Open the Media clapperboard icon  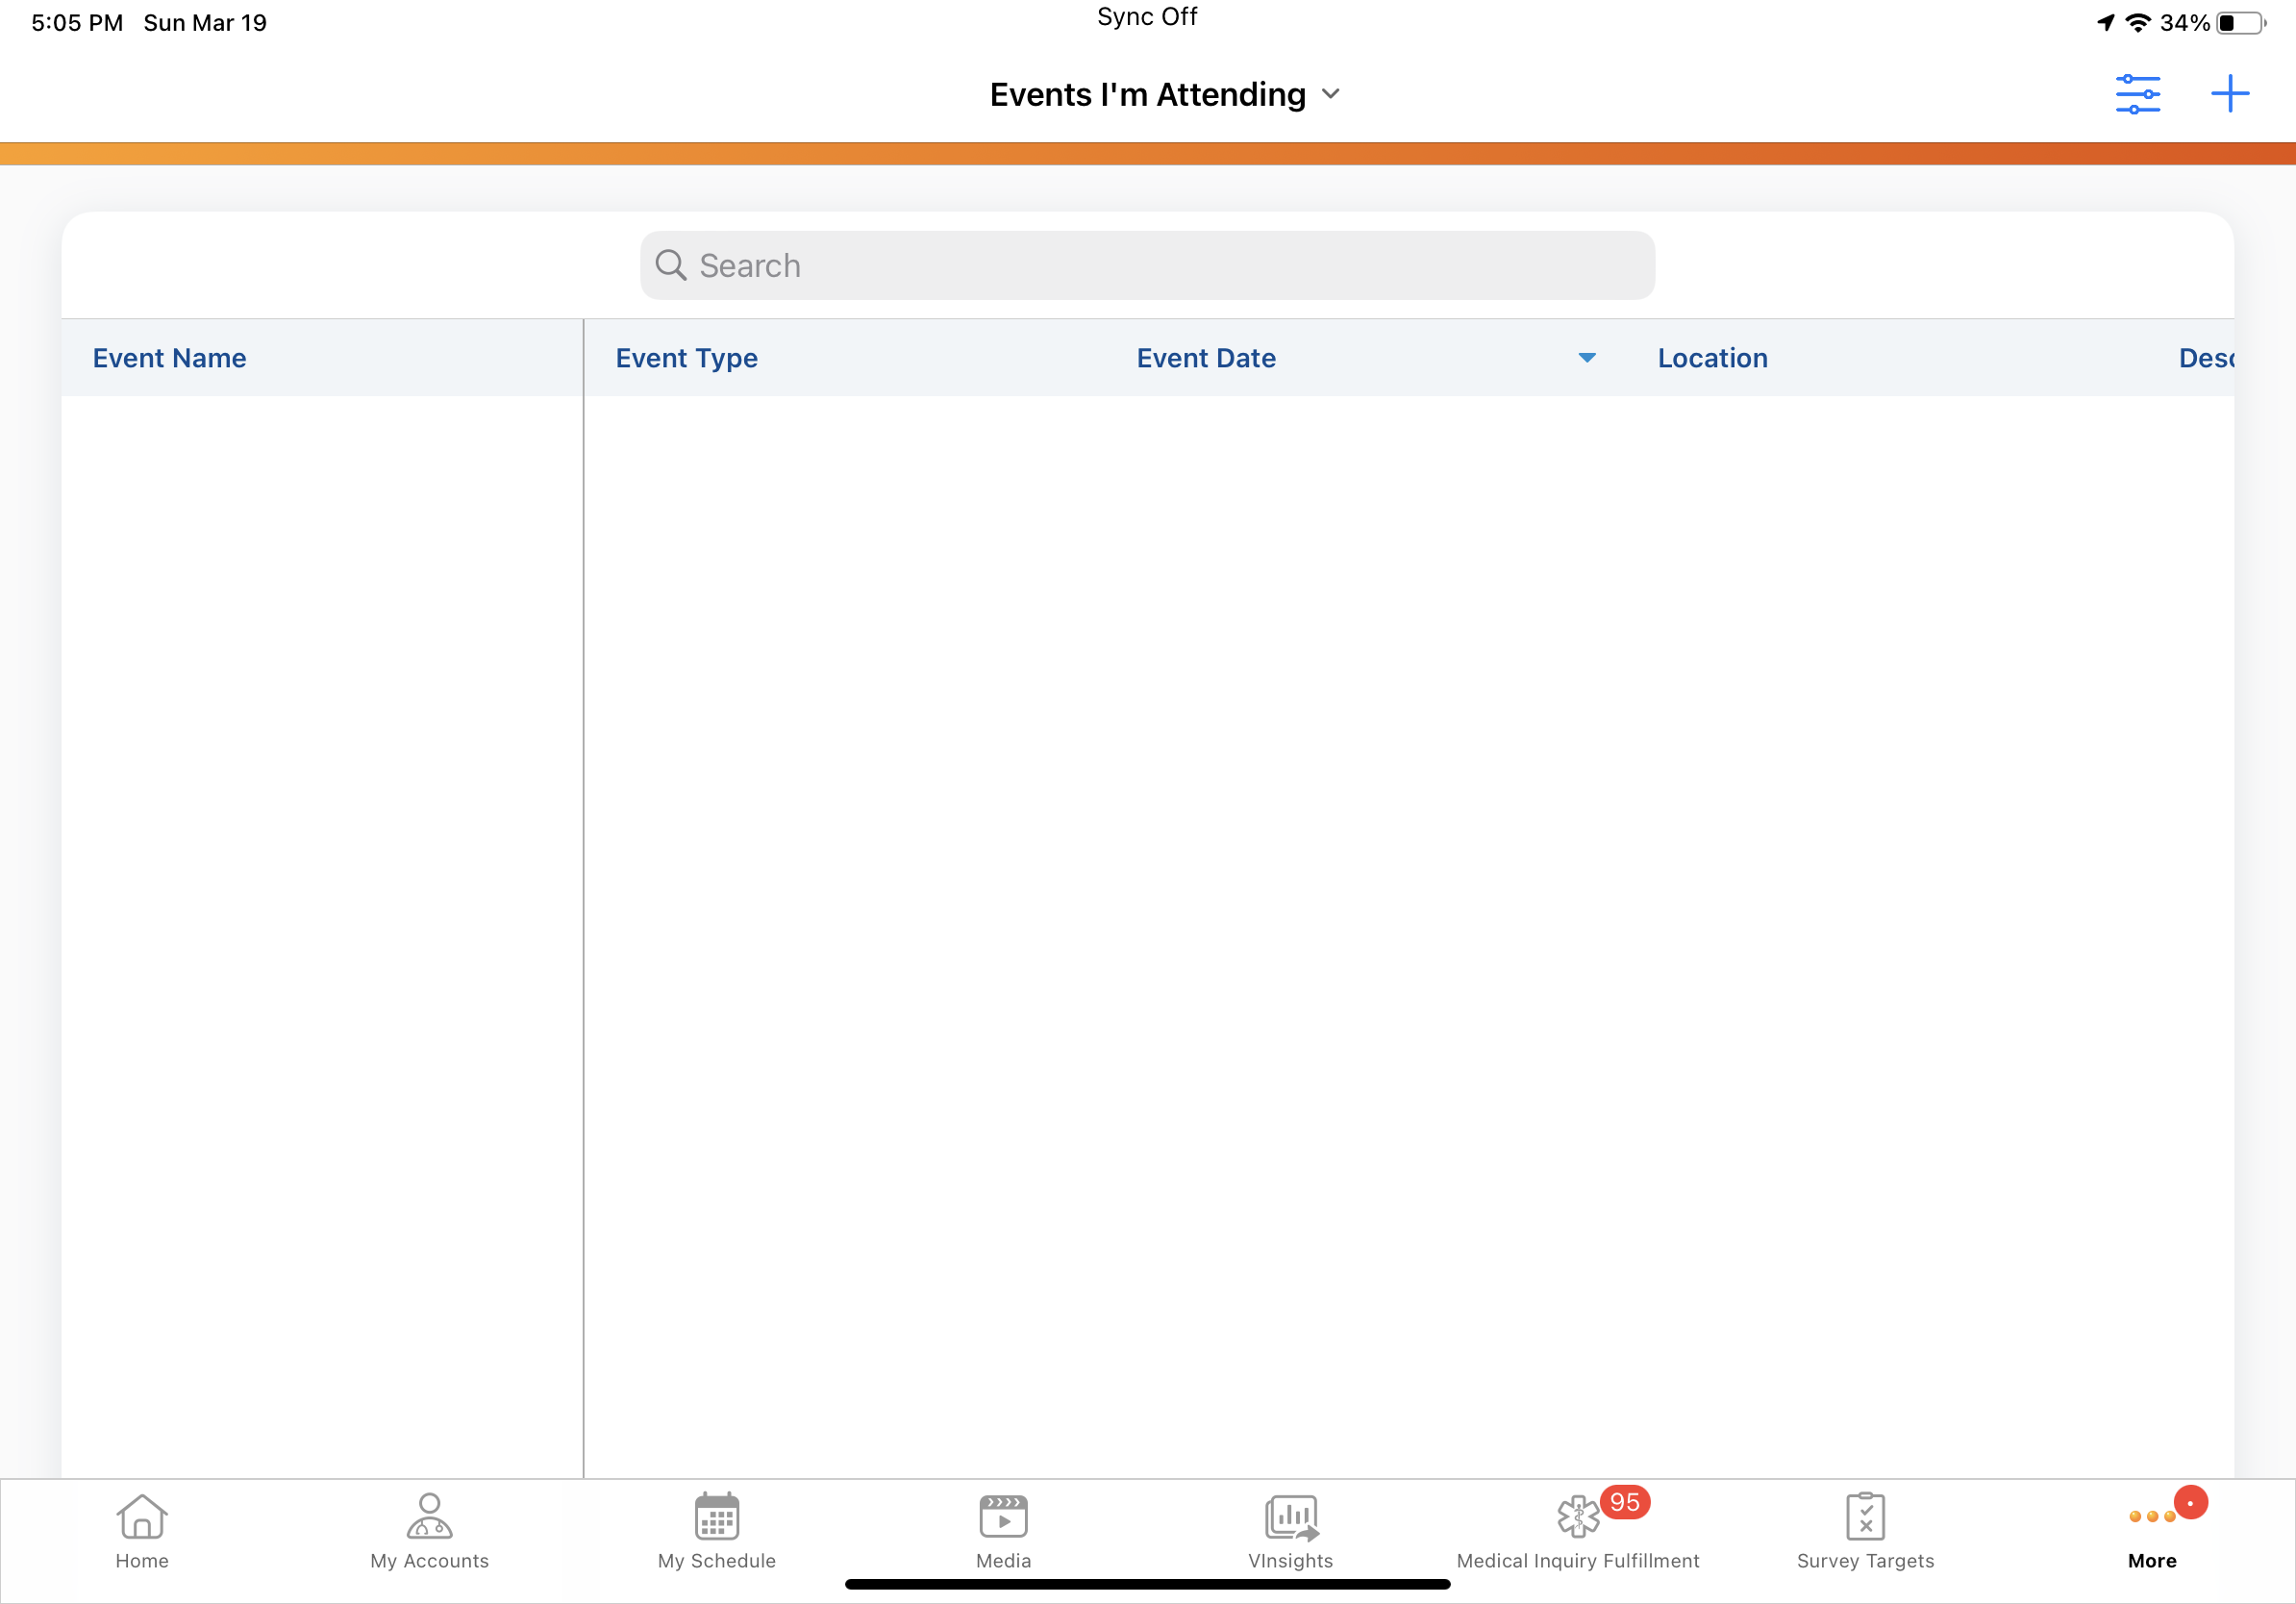coord(1003,1516)
